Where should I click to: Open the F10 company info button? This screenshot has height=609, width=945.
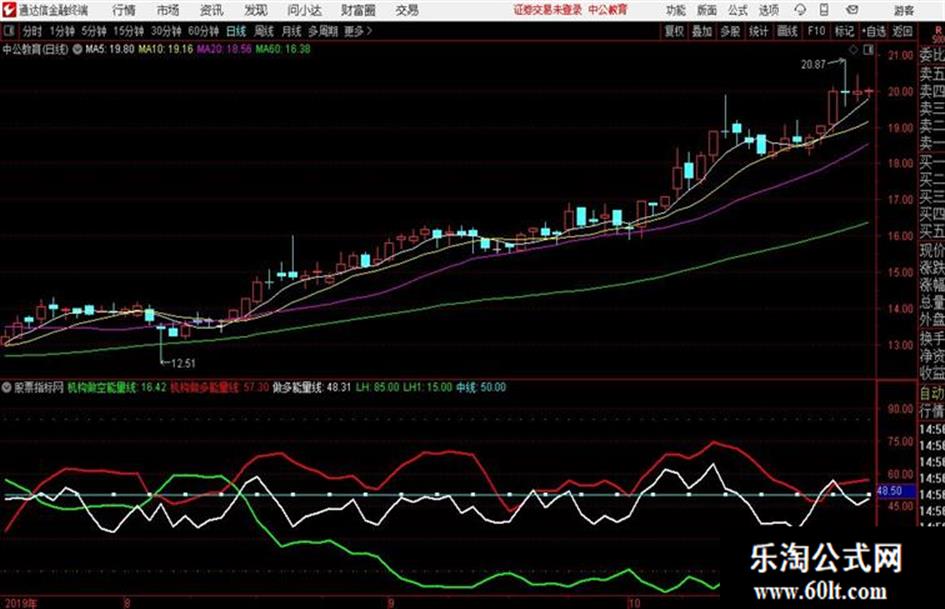click(816, 31)
